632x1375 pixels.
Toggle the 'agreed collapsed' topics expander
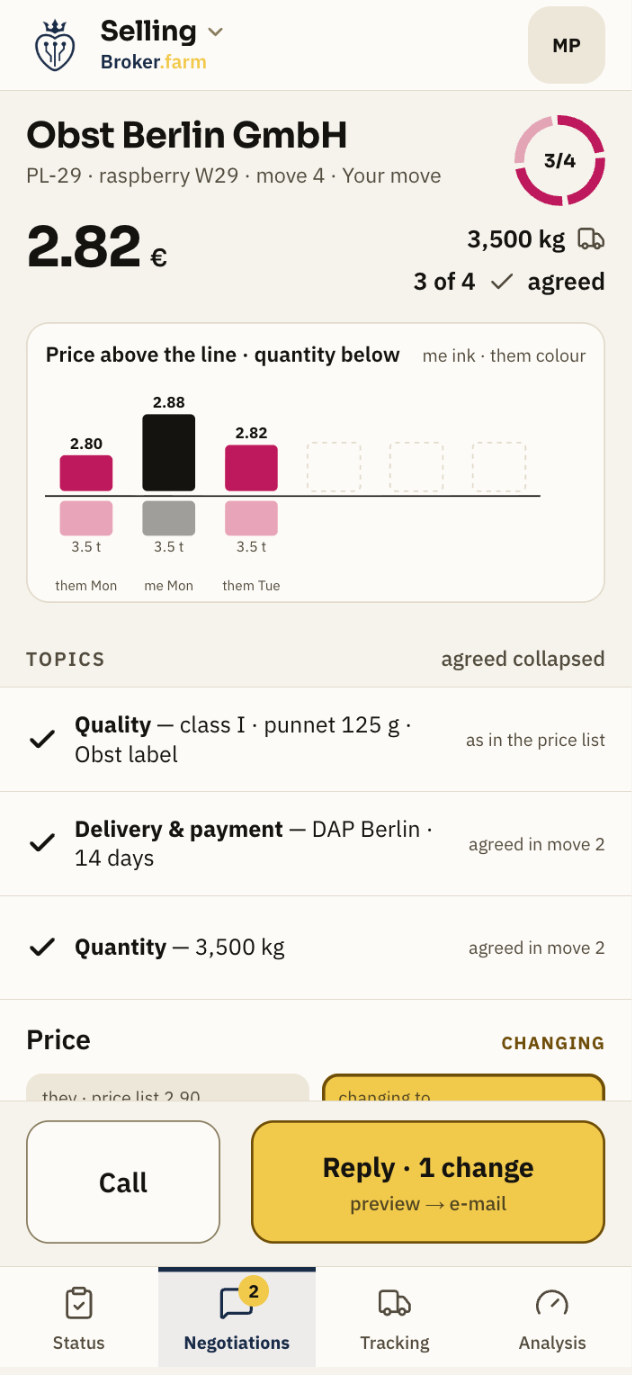pos(523,659)
